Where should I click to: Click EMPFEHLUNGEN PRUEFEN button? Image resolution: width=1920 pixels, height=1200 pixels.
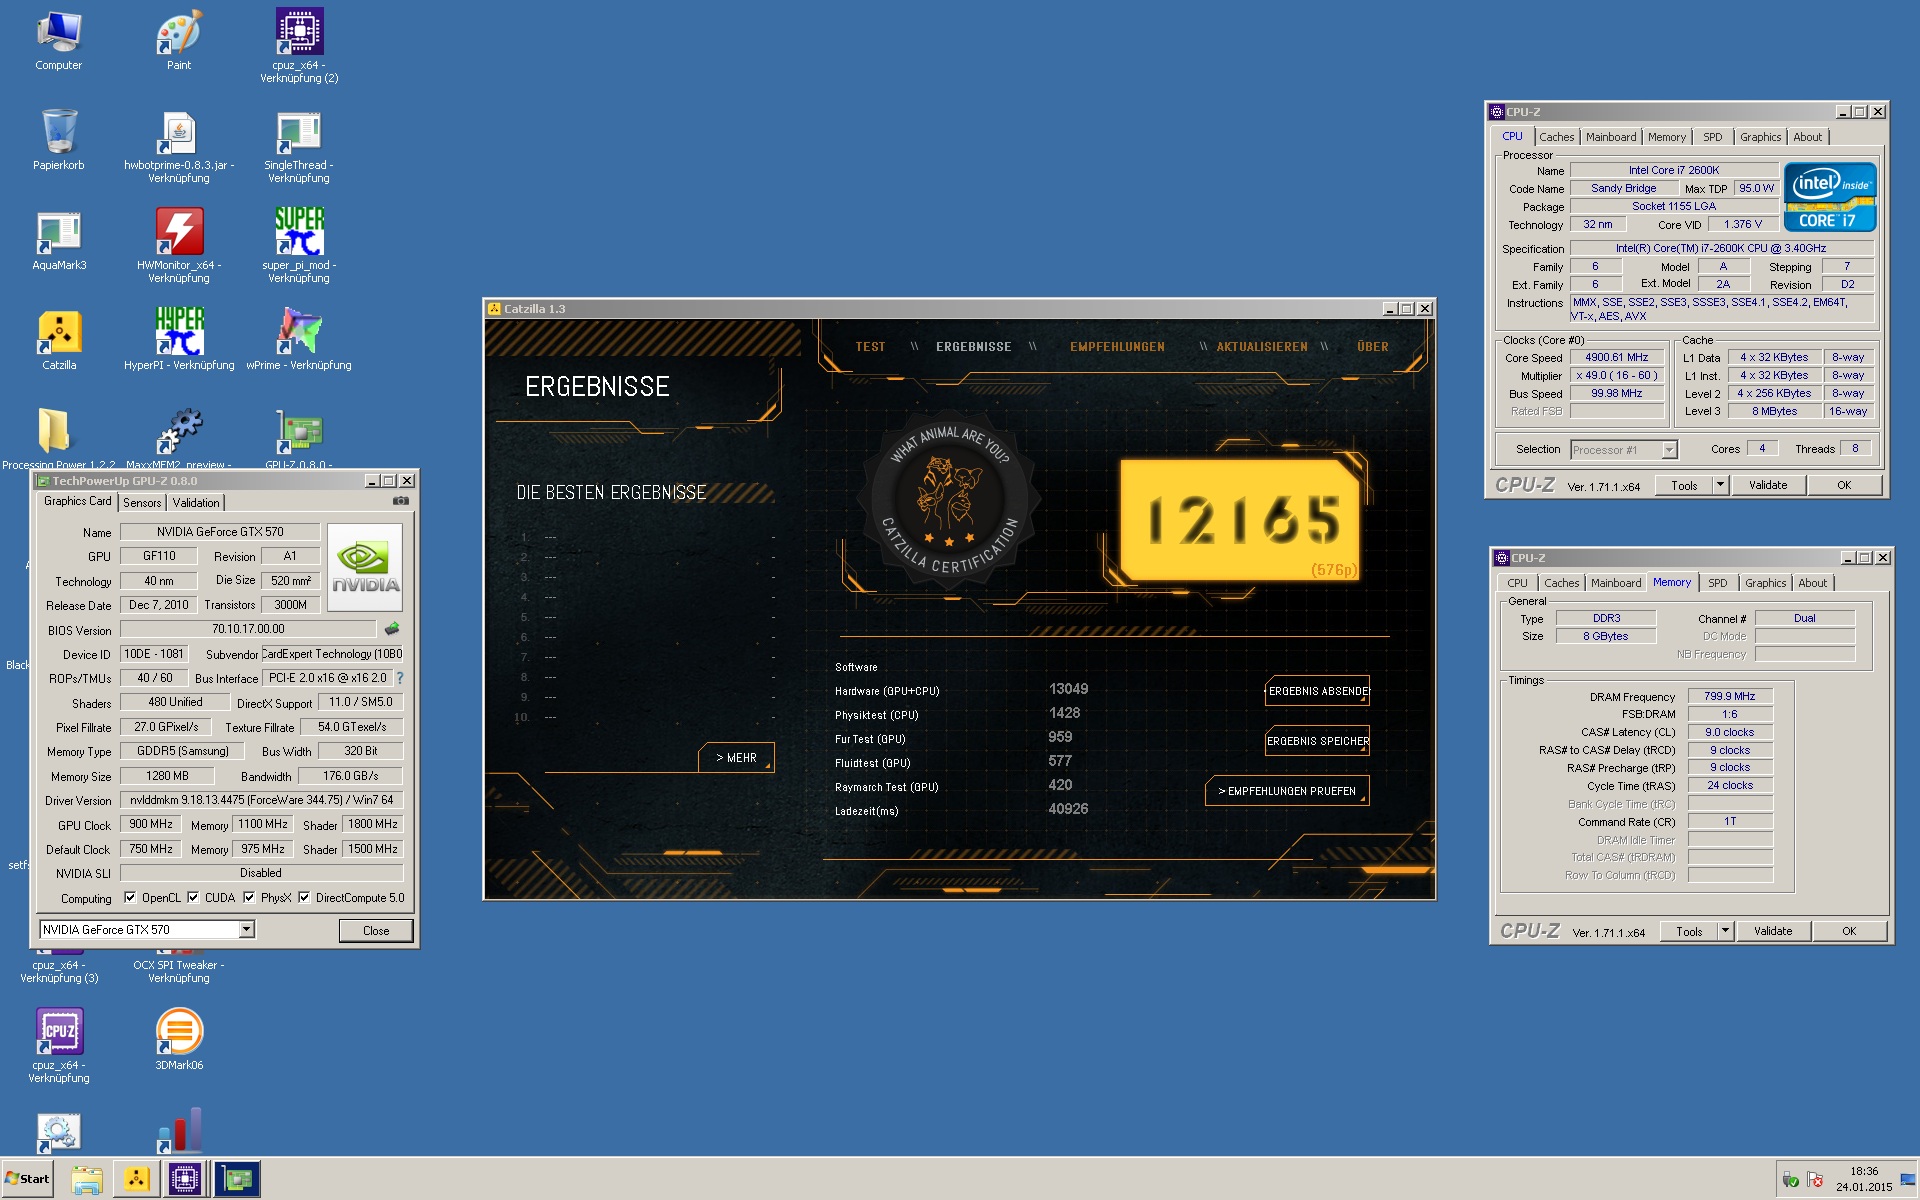[1288, 791]
